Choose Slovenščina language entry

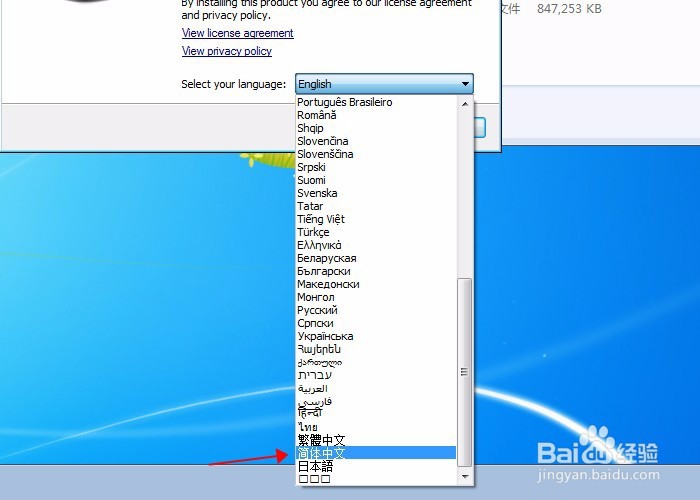(376, 154)
